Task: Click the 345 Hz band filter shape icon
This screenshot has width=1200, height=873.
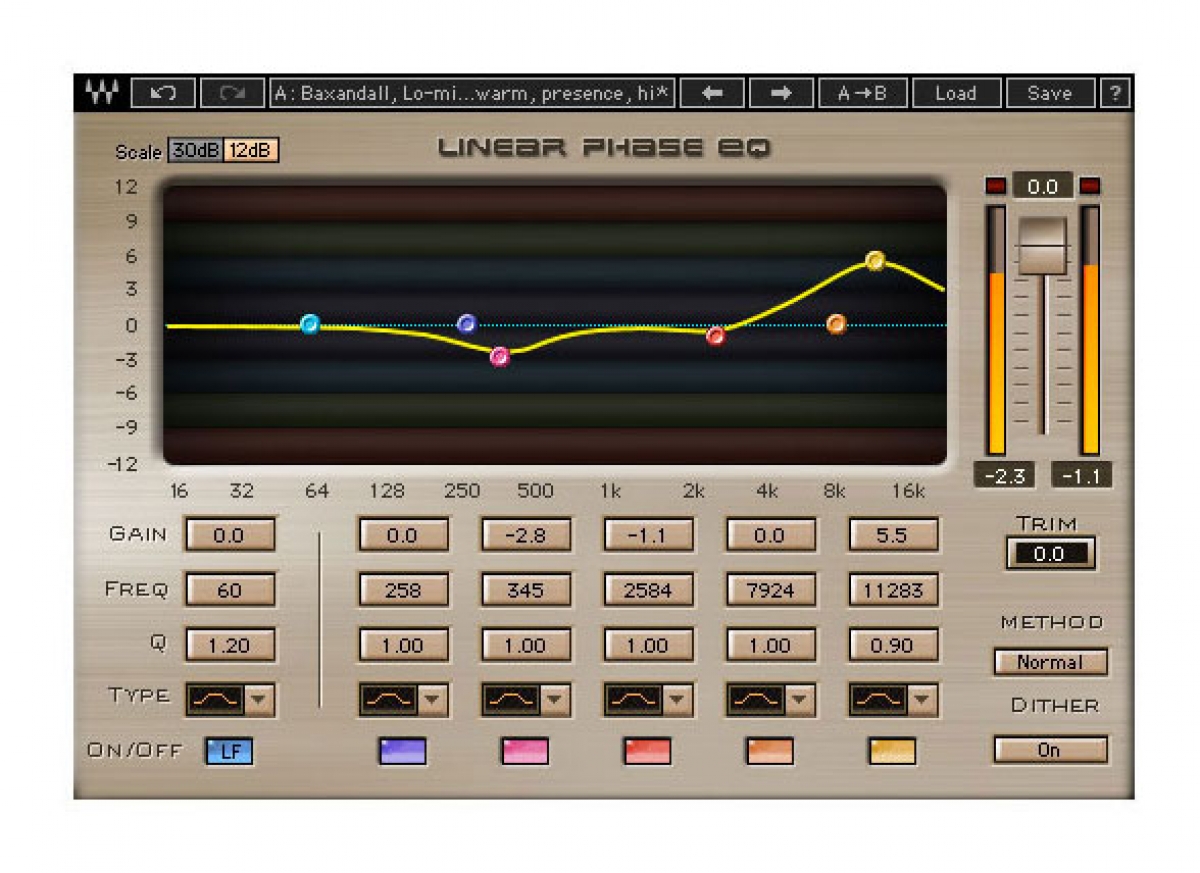Action: coord(510,700)
